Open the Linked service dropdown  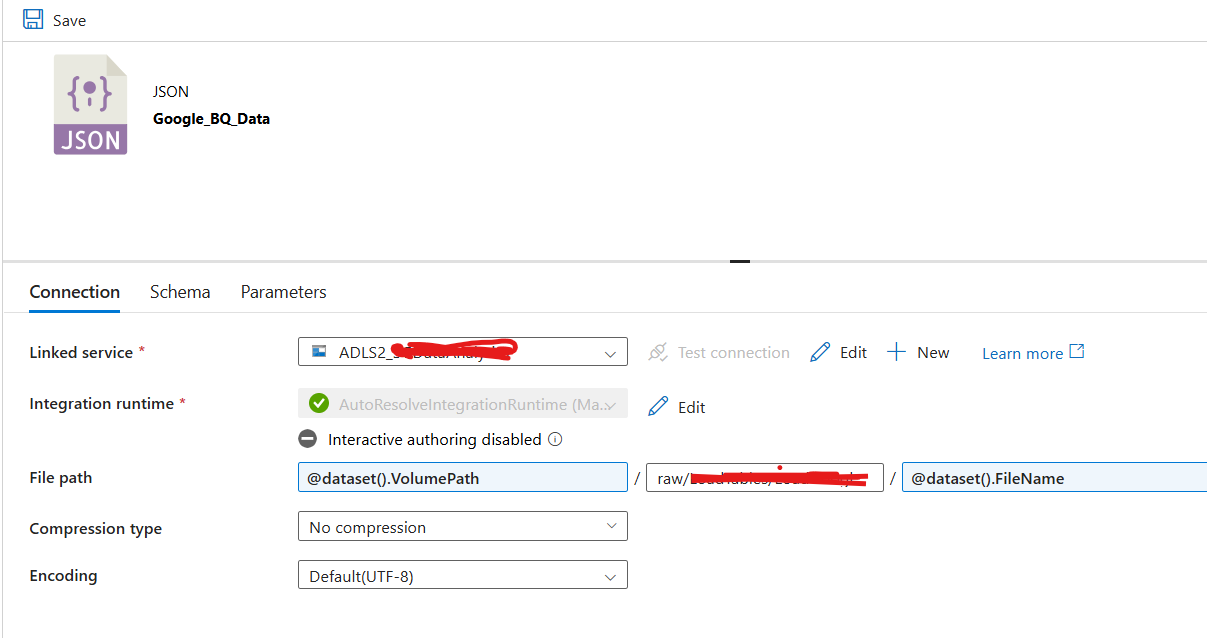click(611, 352)
